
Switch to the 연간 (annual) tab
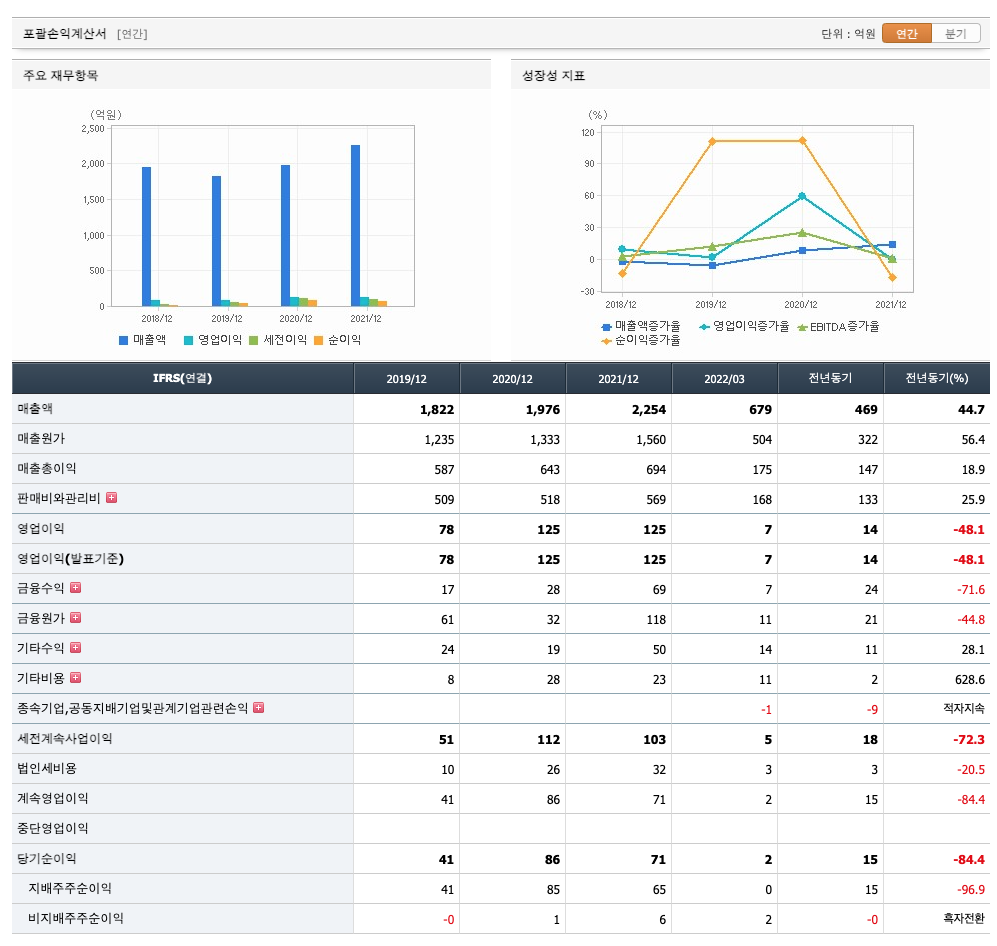pos(907,34)
